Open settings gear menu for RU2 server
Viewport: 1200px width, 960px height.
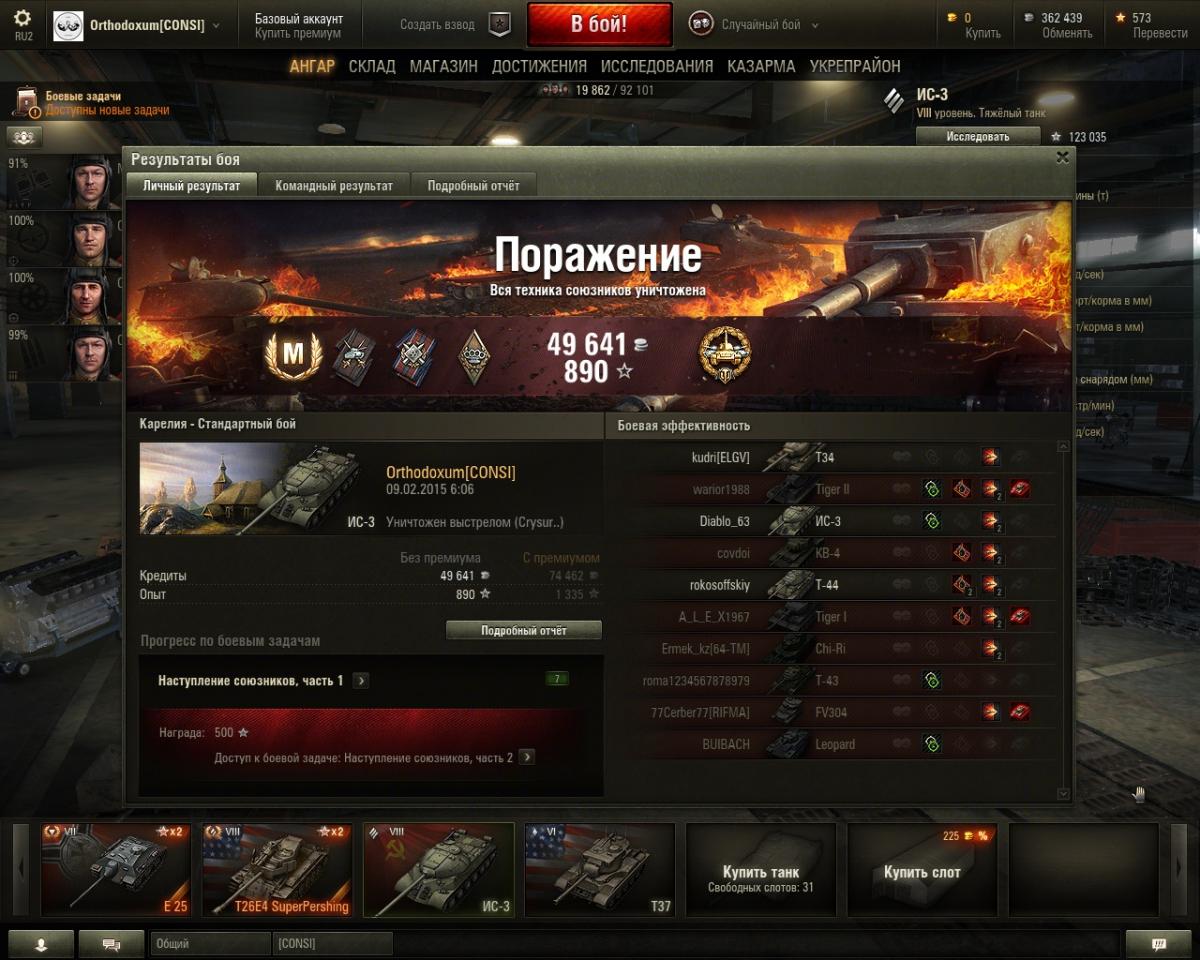click(x=22, y=19)
